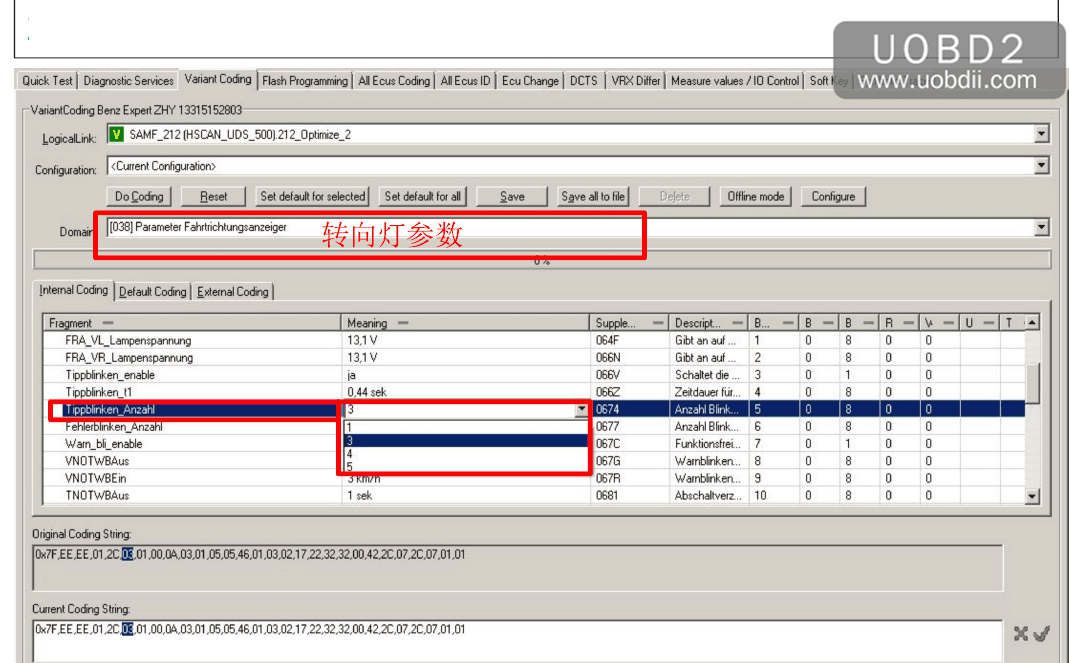
Task: Click scroll down arrow of coding table
Action: click(1032, 496)
